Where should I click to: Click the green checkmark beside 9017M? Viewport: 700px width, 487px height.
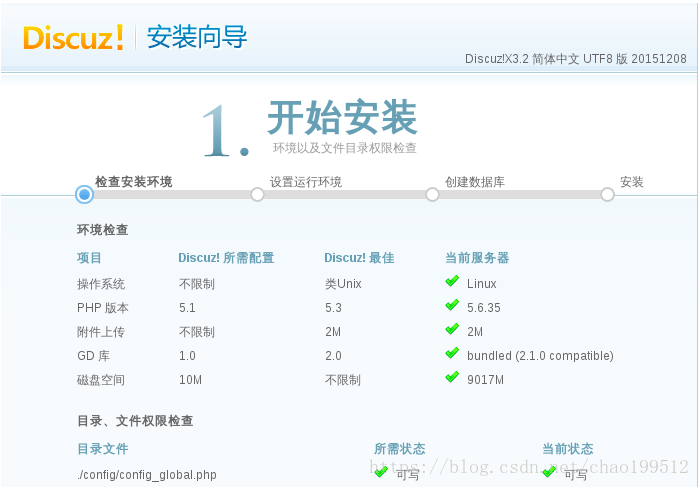(x=452, y=377)
